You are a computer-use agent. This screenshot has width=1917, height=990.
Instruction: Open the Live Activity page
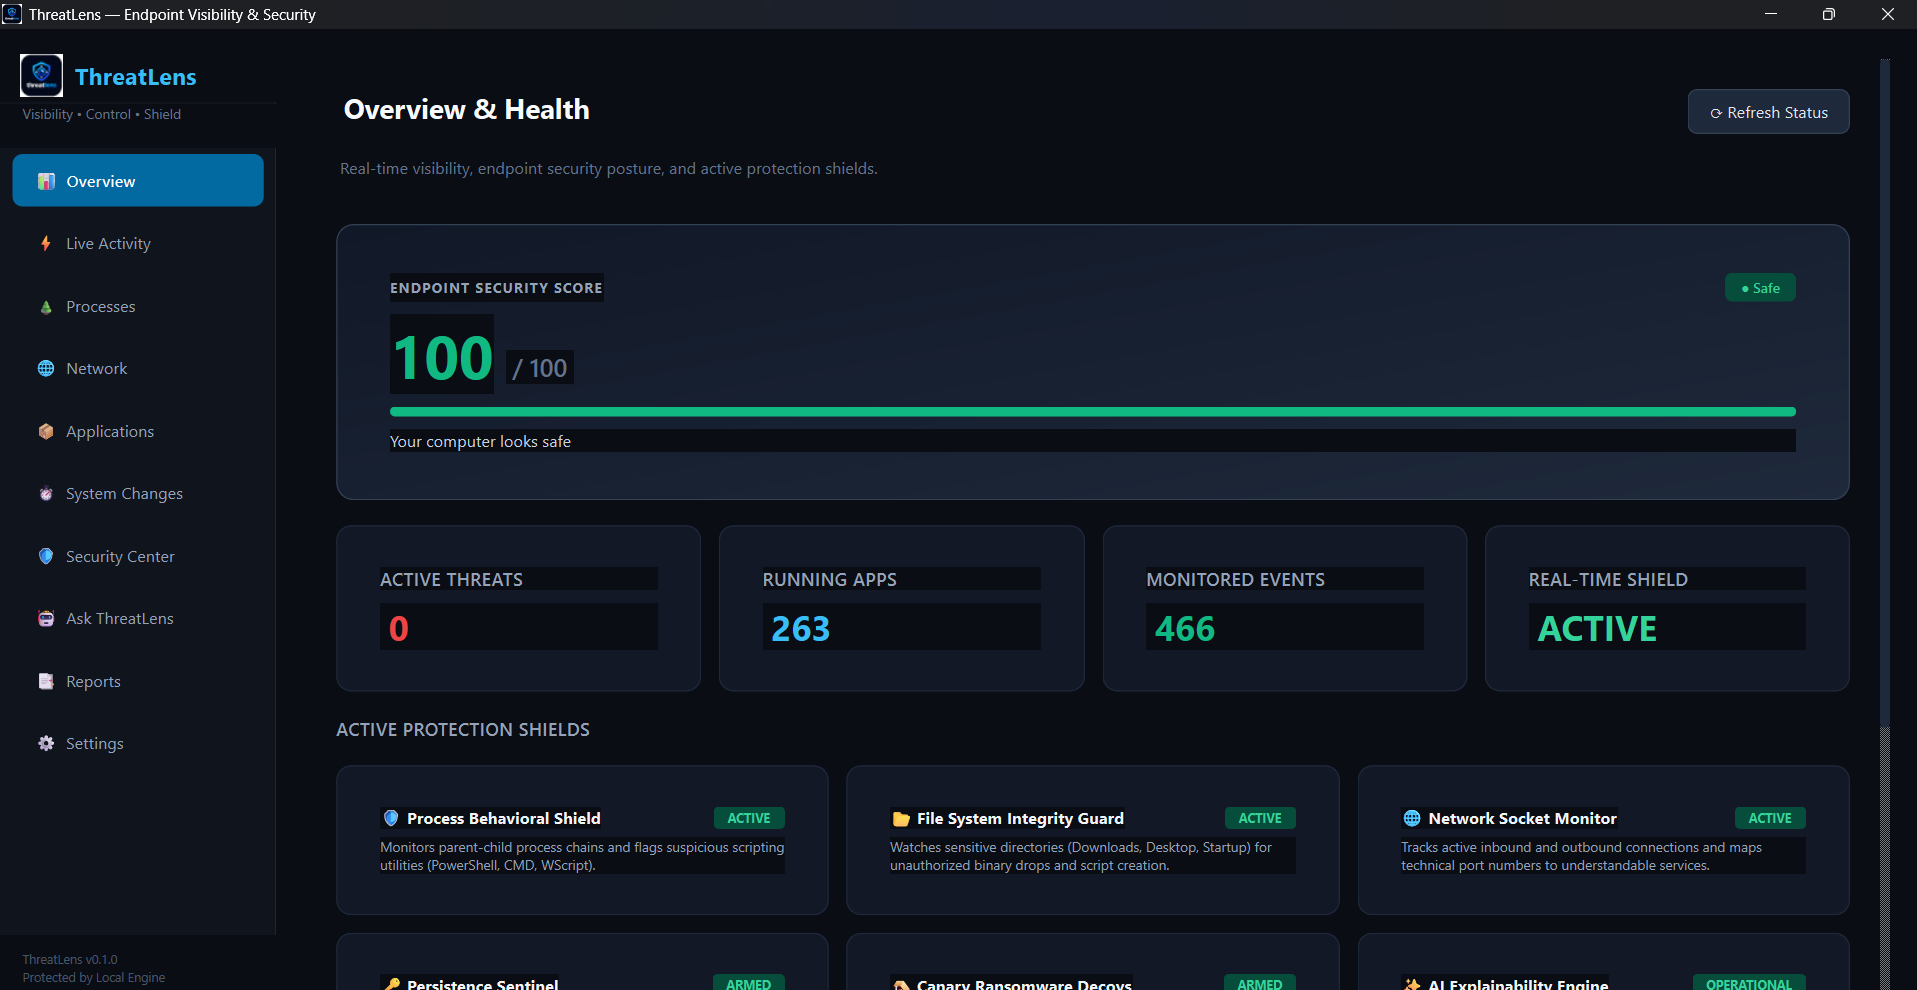click(x=138, y=243)
